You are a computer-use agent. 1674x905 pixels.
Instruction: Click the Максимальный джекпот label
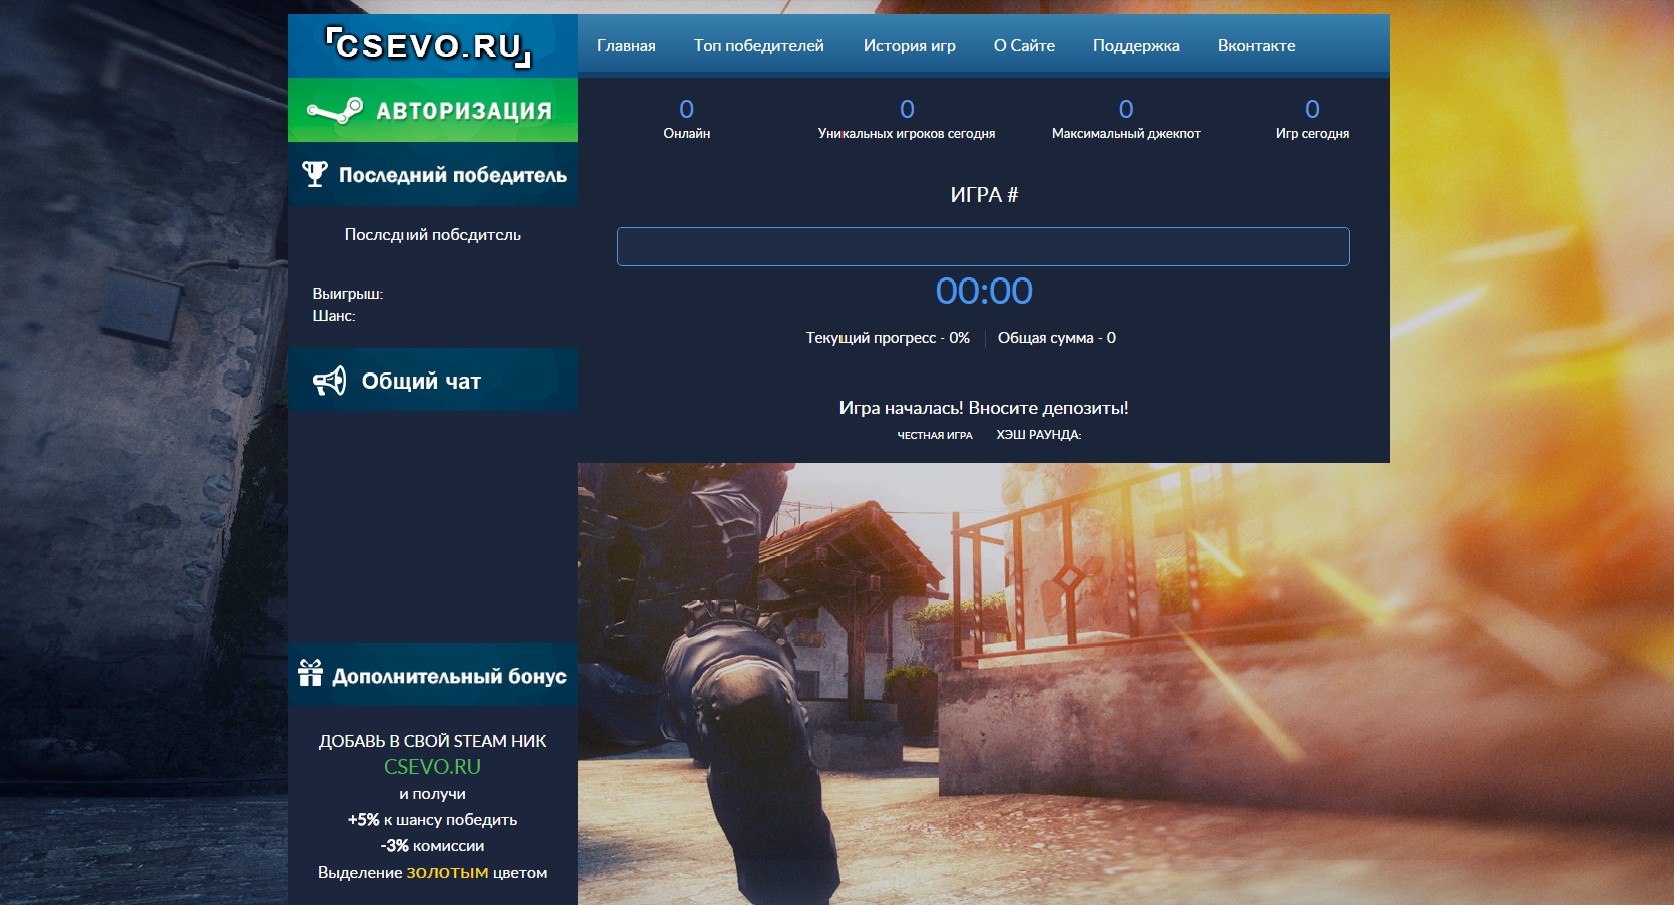(x=1126, y=133)
